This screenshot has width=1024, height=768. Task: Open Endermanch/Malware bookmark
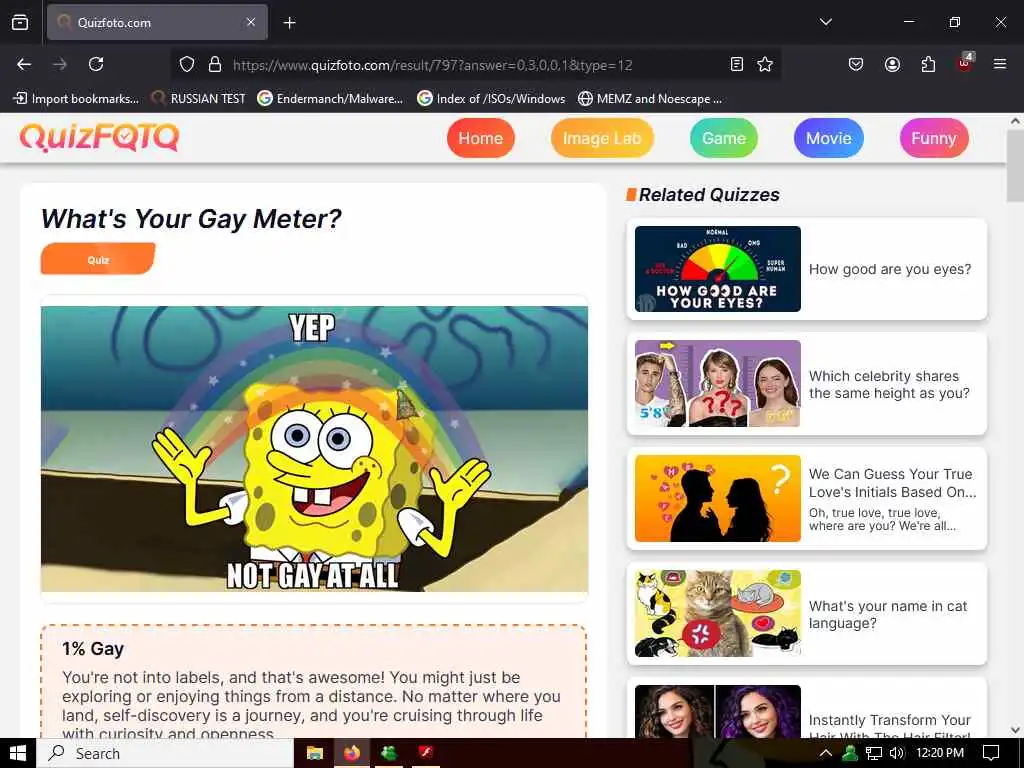coord(330,99)
